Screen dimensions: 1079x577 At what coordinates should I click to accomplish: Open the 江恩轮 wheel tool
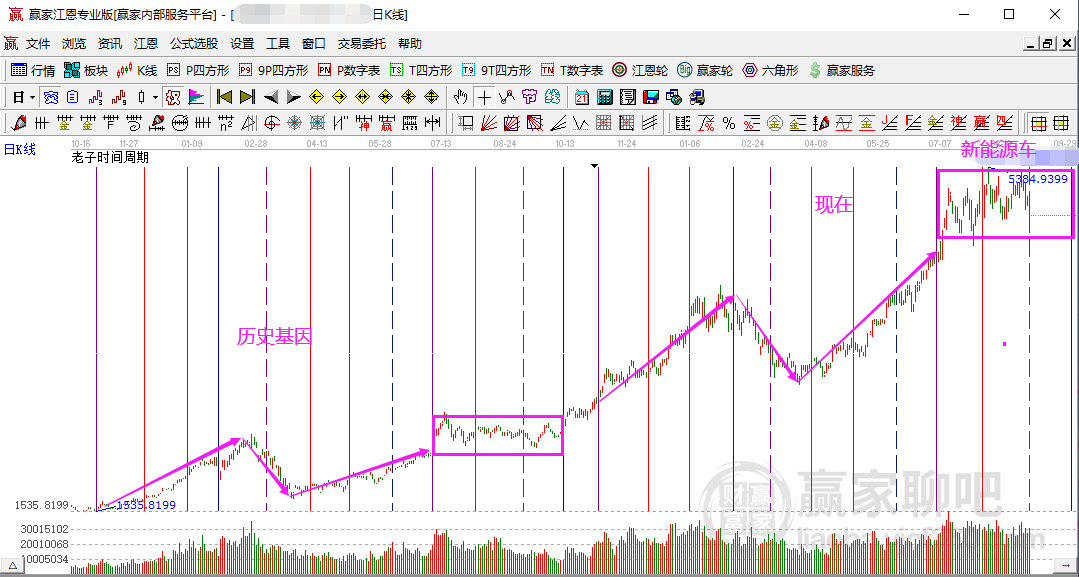coord(640,70)
